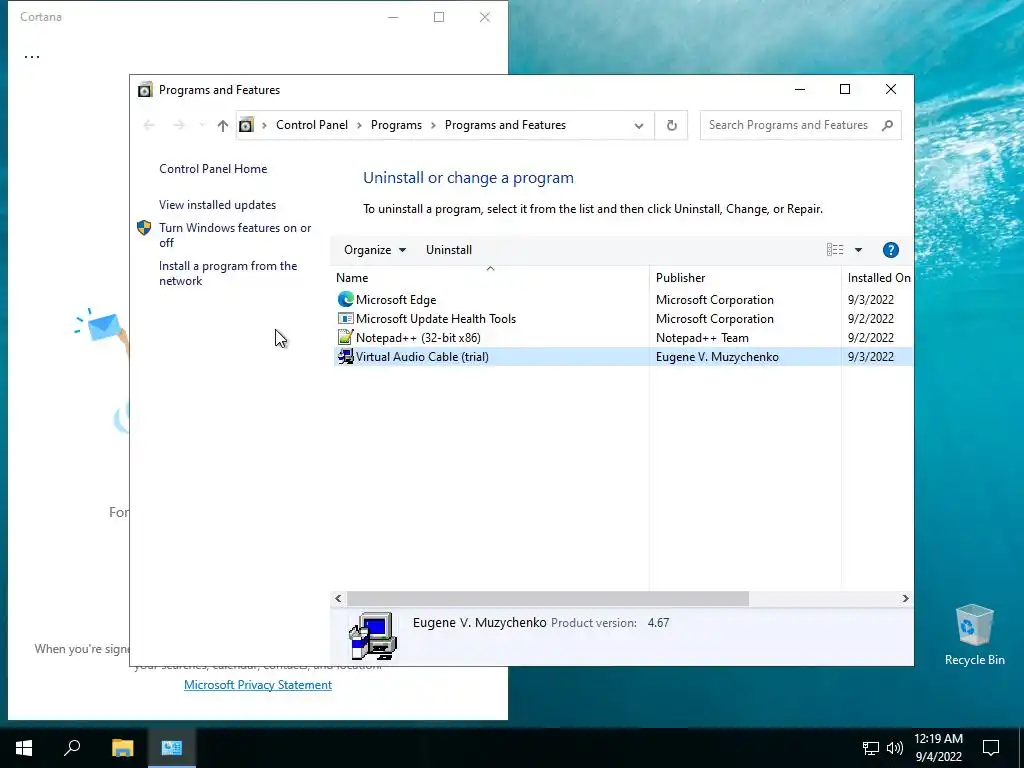The image size is (1024, 768).
Task: Sort by Name column header
Action: click(x=490, y=278)
